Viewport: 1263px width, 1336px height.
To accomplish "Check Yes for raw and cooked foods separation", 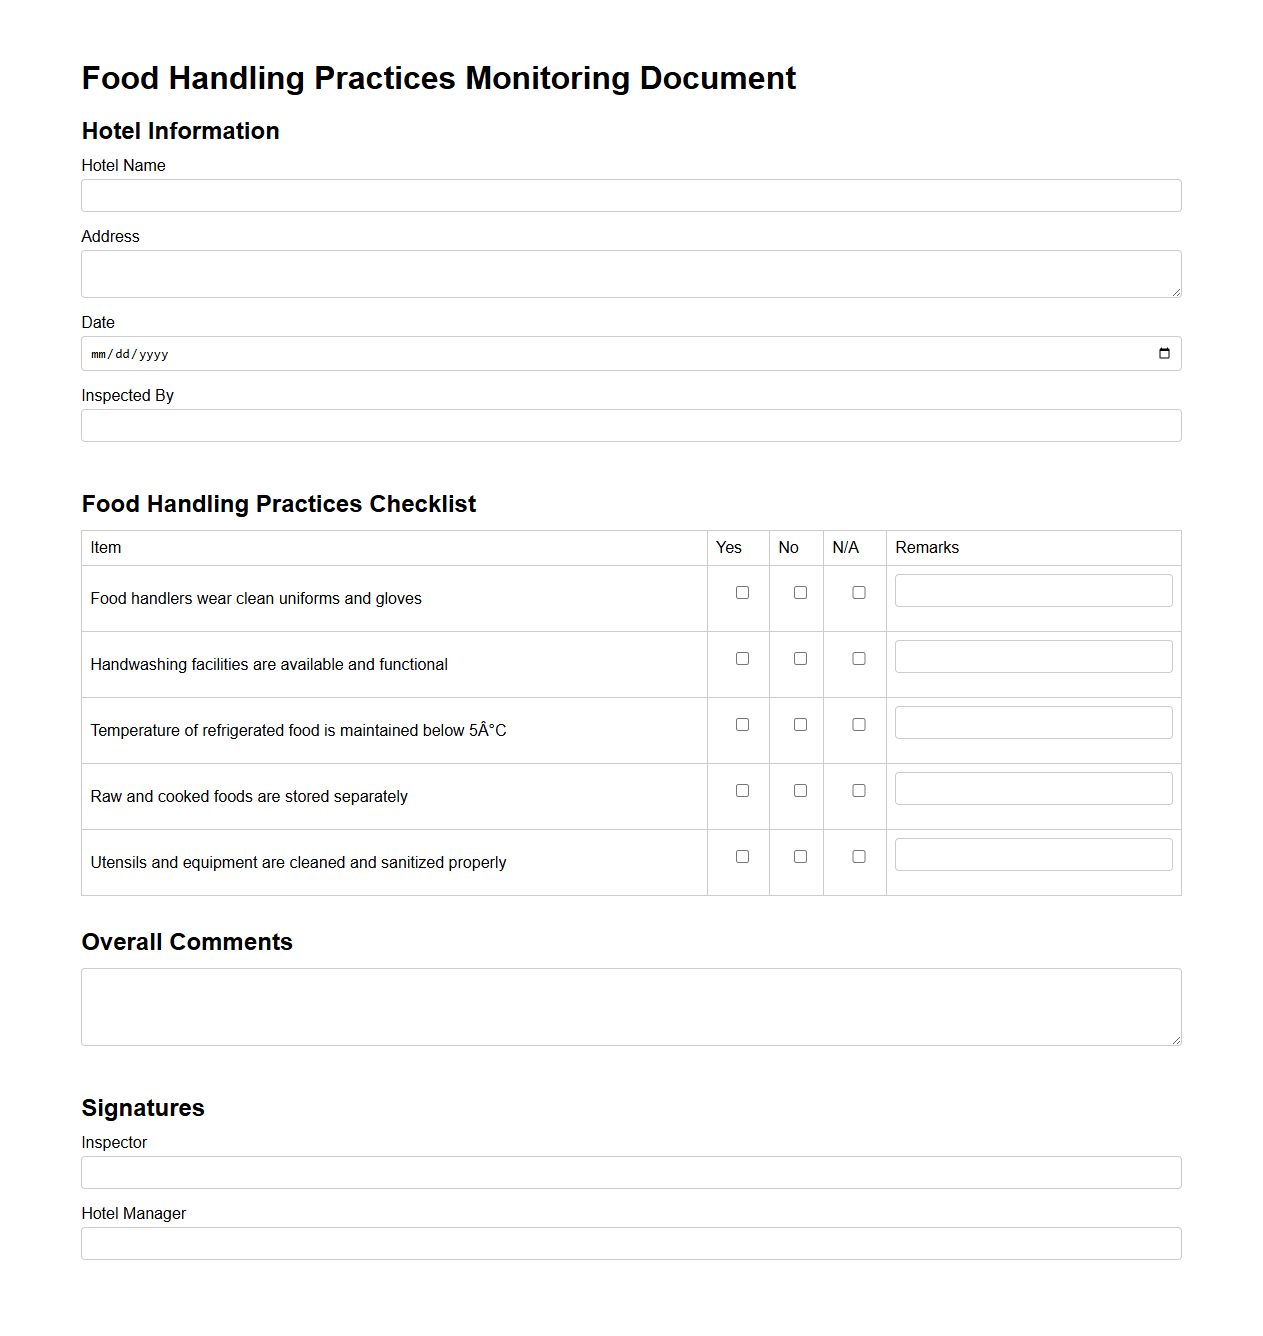I will click(741, 790).
